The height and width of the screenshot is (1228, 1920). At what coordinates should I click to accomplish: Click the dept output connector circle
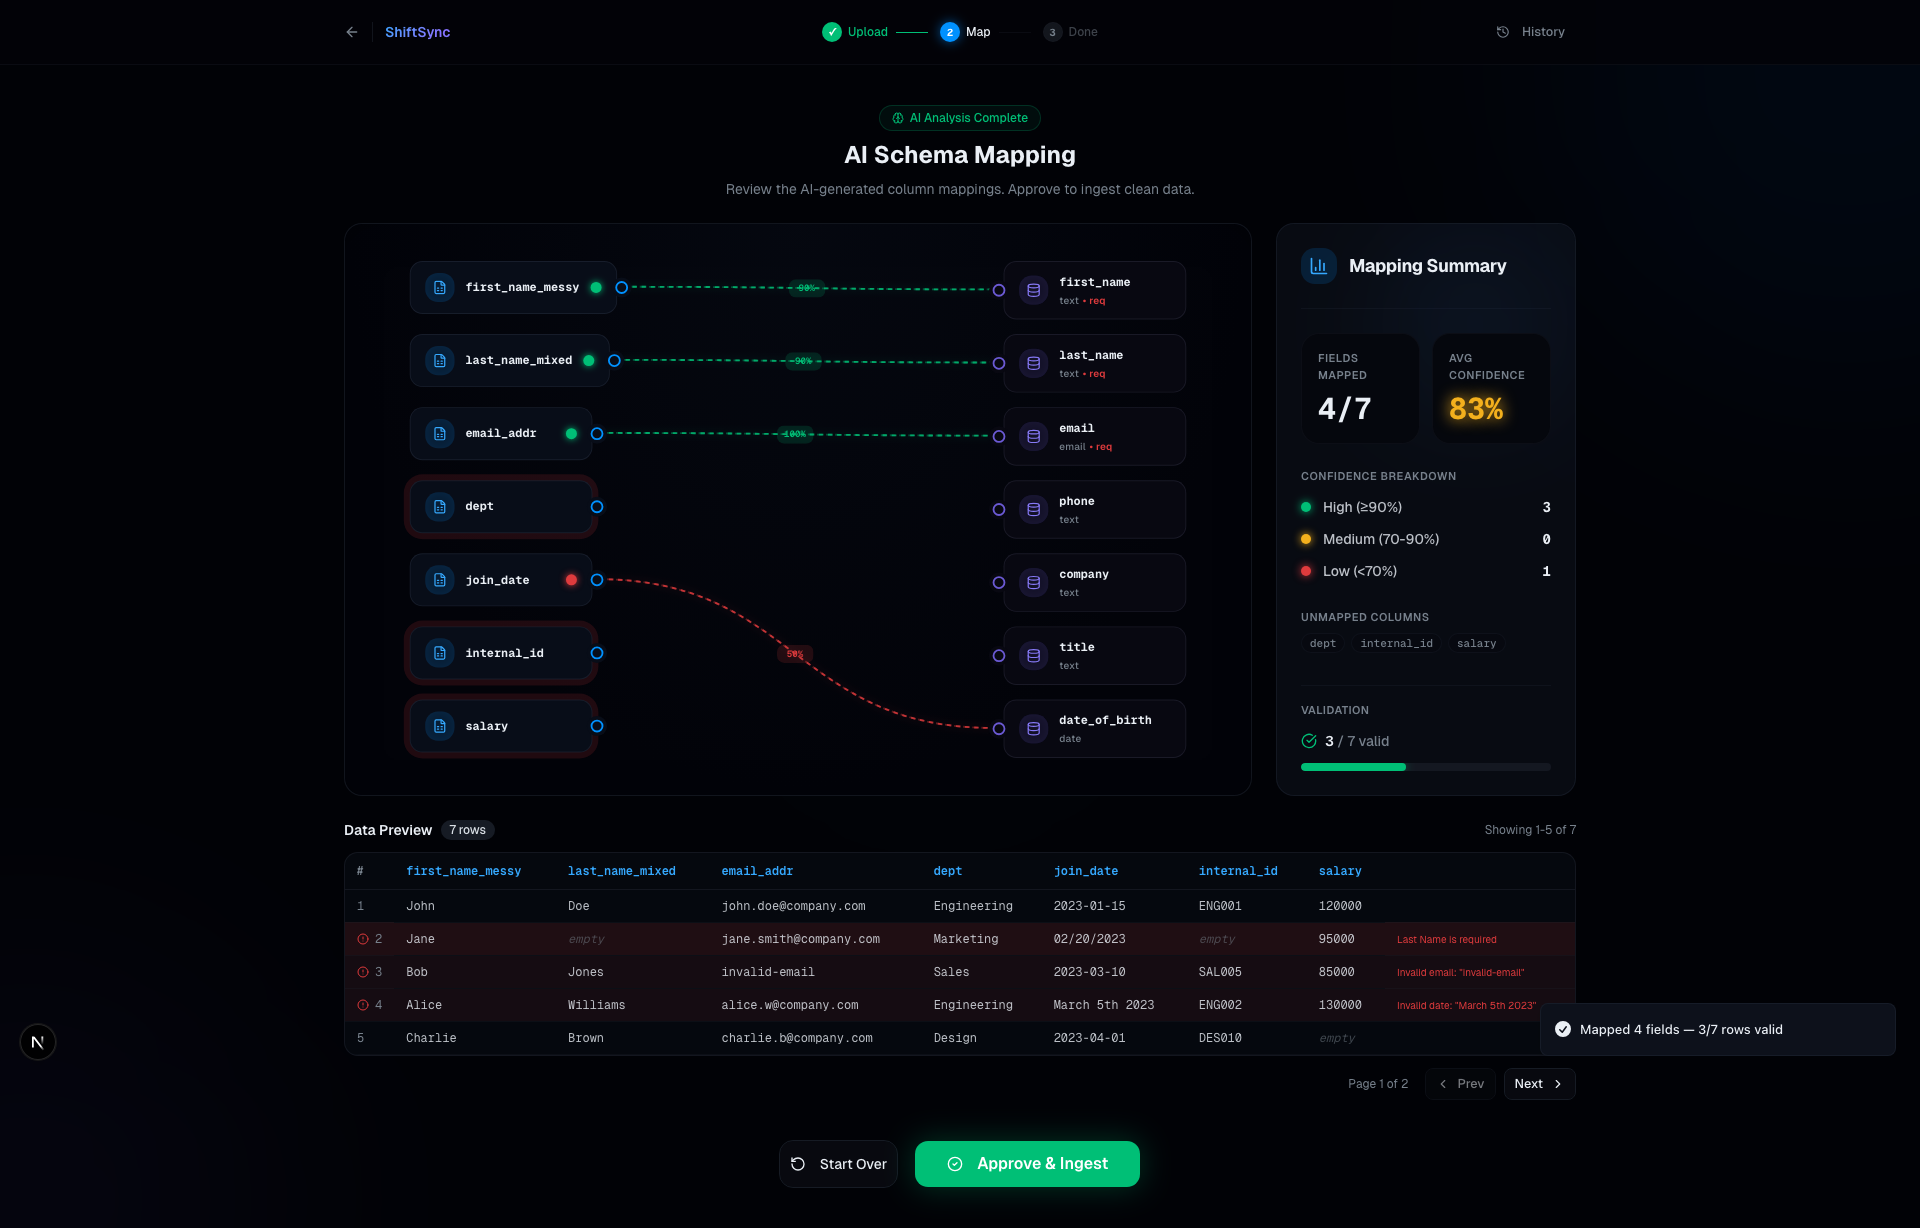(x=597, y=507)
